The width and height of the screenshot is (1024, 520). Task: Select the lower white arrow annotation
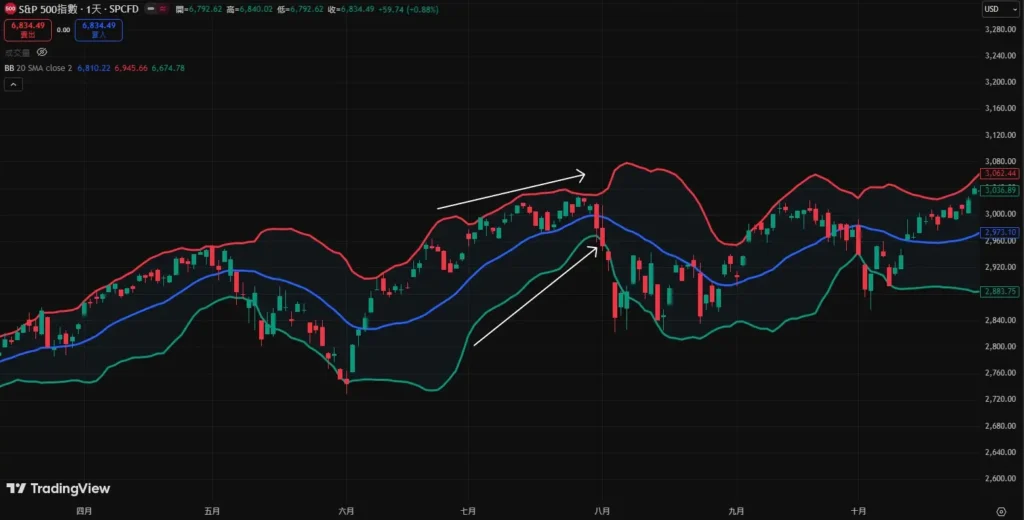[535, 296]
